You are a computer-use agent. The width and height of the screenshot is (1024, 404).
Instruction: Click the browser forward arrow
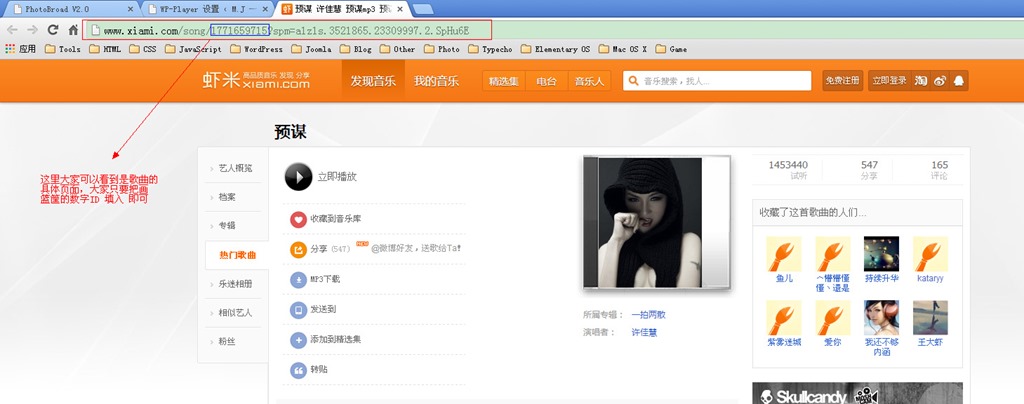click(32, 30)
